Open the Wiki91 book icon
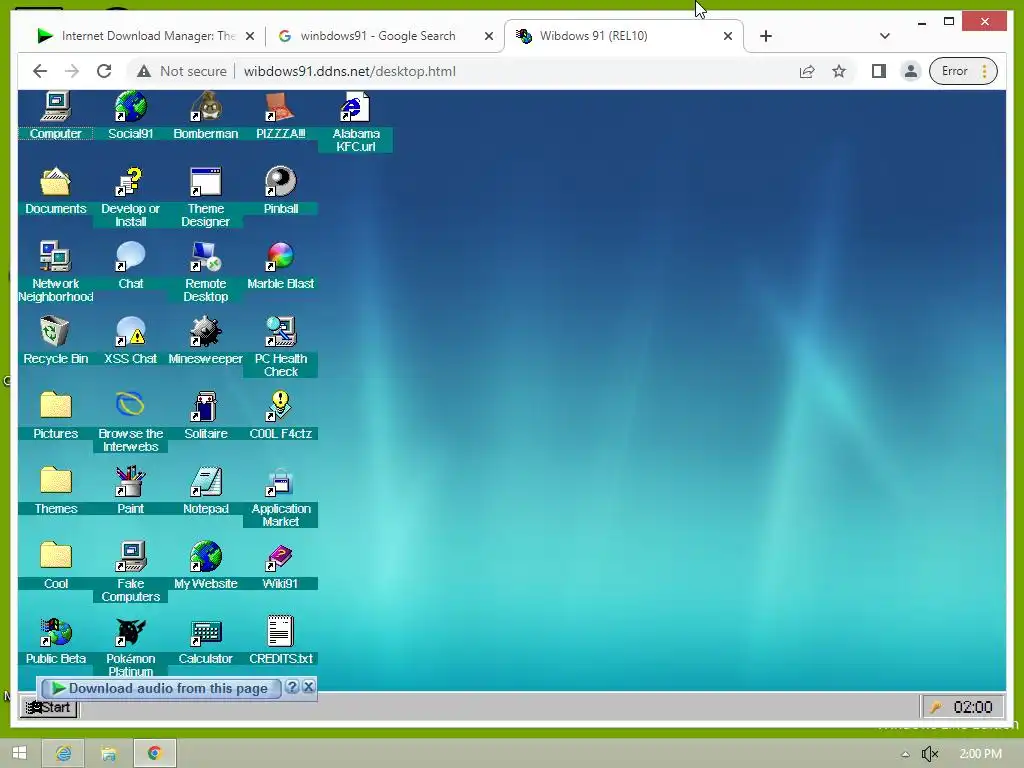The width and height of the screenshot is (1024, 768). (x=281, y=566)
